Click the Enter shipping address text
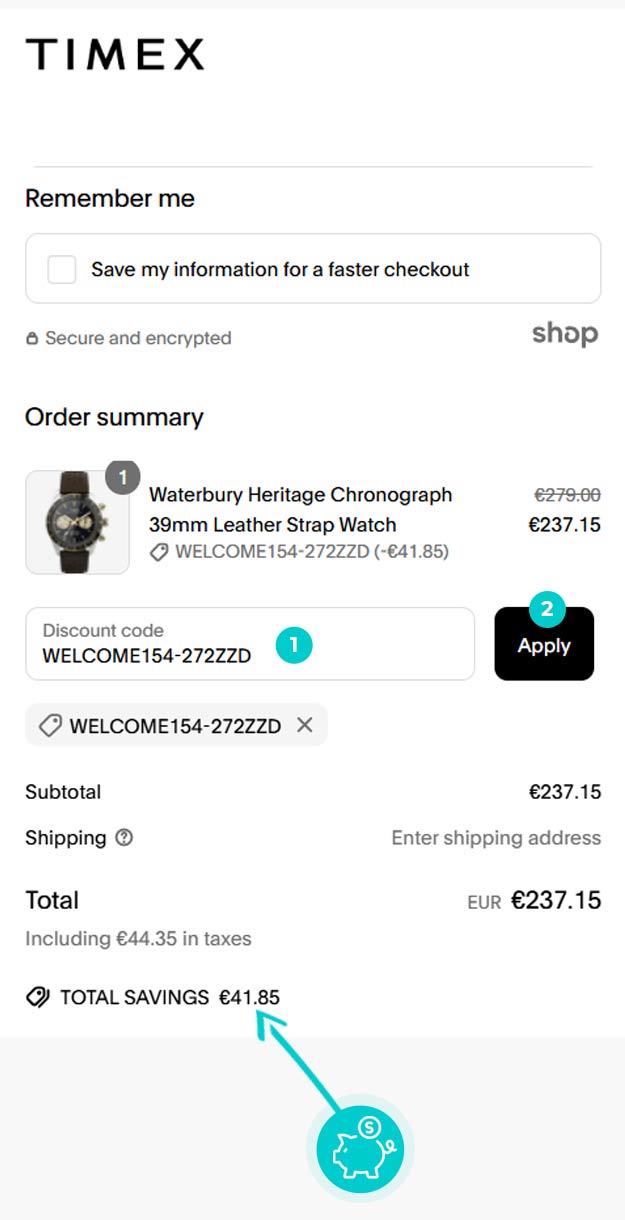The width and height of the screenshot is (625, 1220). point(496,838)
